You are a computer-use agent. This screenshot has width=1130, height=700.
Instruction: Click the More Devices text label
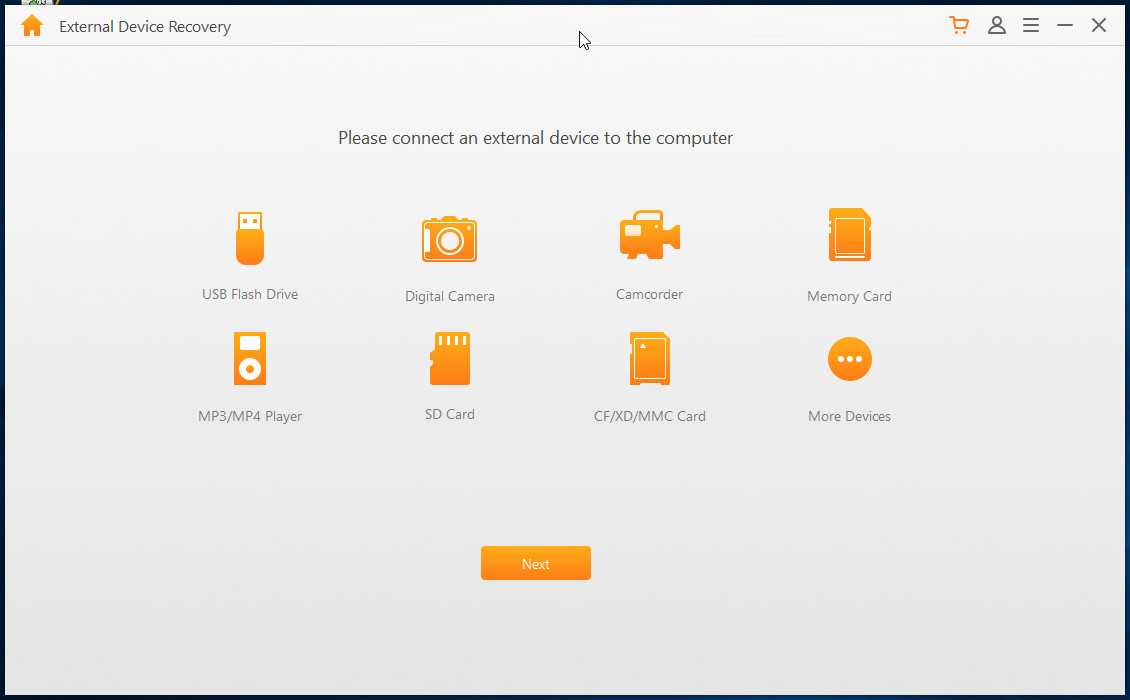849,416
